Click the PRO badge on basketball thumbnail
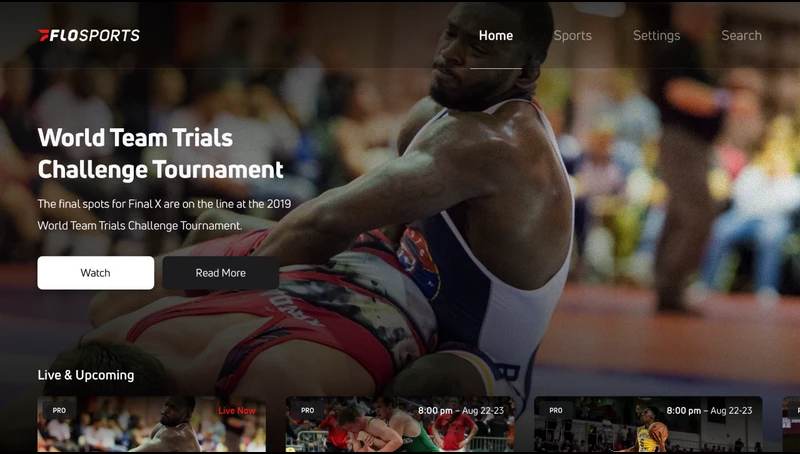The height and width of the screenshot is (454, 800). tap(556, 410)
